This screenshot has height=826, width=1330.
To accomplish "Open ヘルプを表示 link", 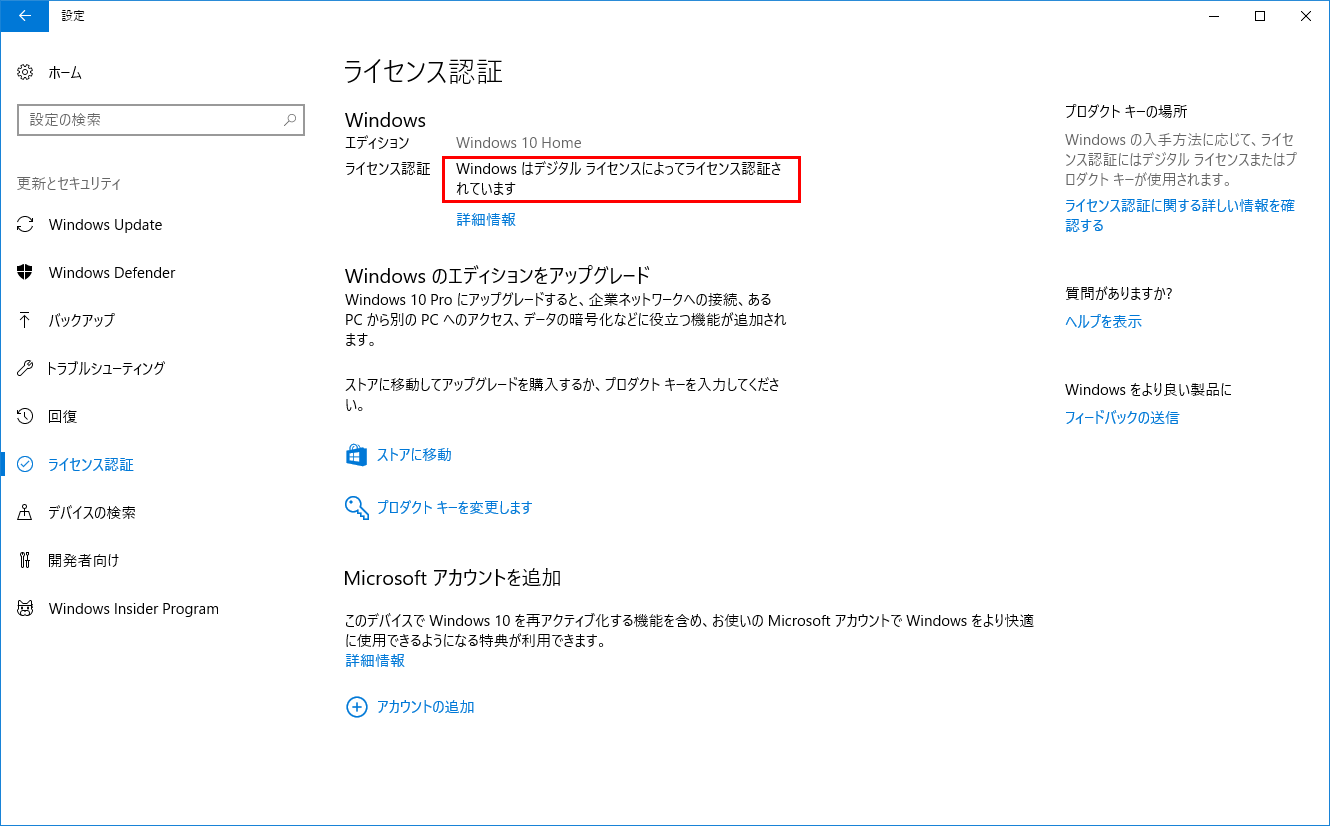I will pos(1103,322).
